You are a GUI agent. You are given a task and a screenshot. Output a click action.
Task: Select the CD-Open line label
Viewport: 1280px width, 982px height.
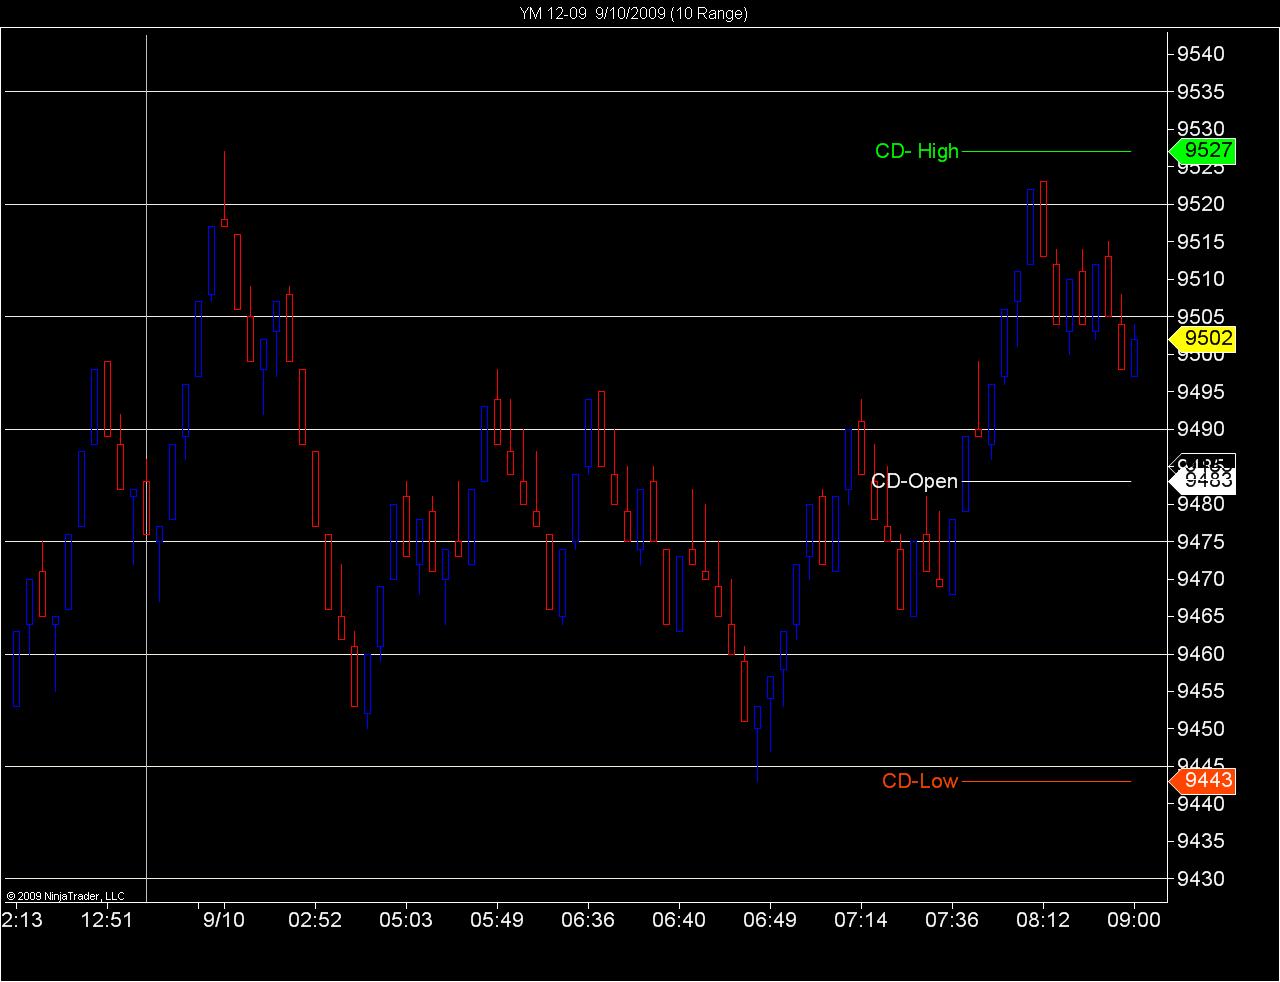pyautogui.click(x=914, y=481)
